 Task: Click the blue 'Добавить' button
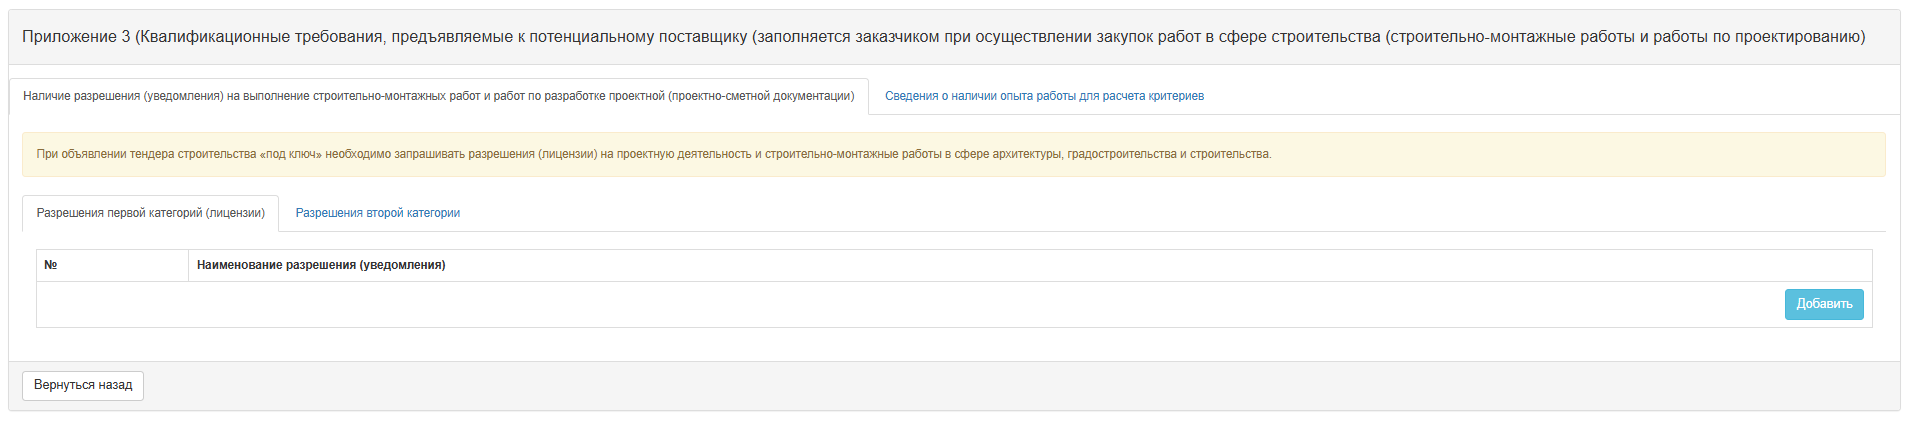click(1824, 304)
